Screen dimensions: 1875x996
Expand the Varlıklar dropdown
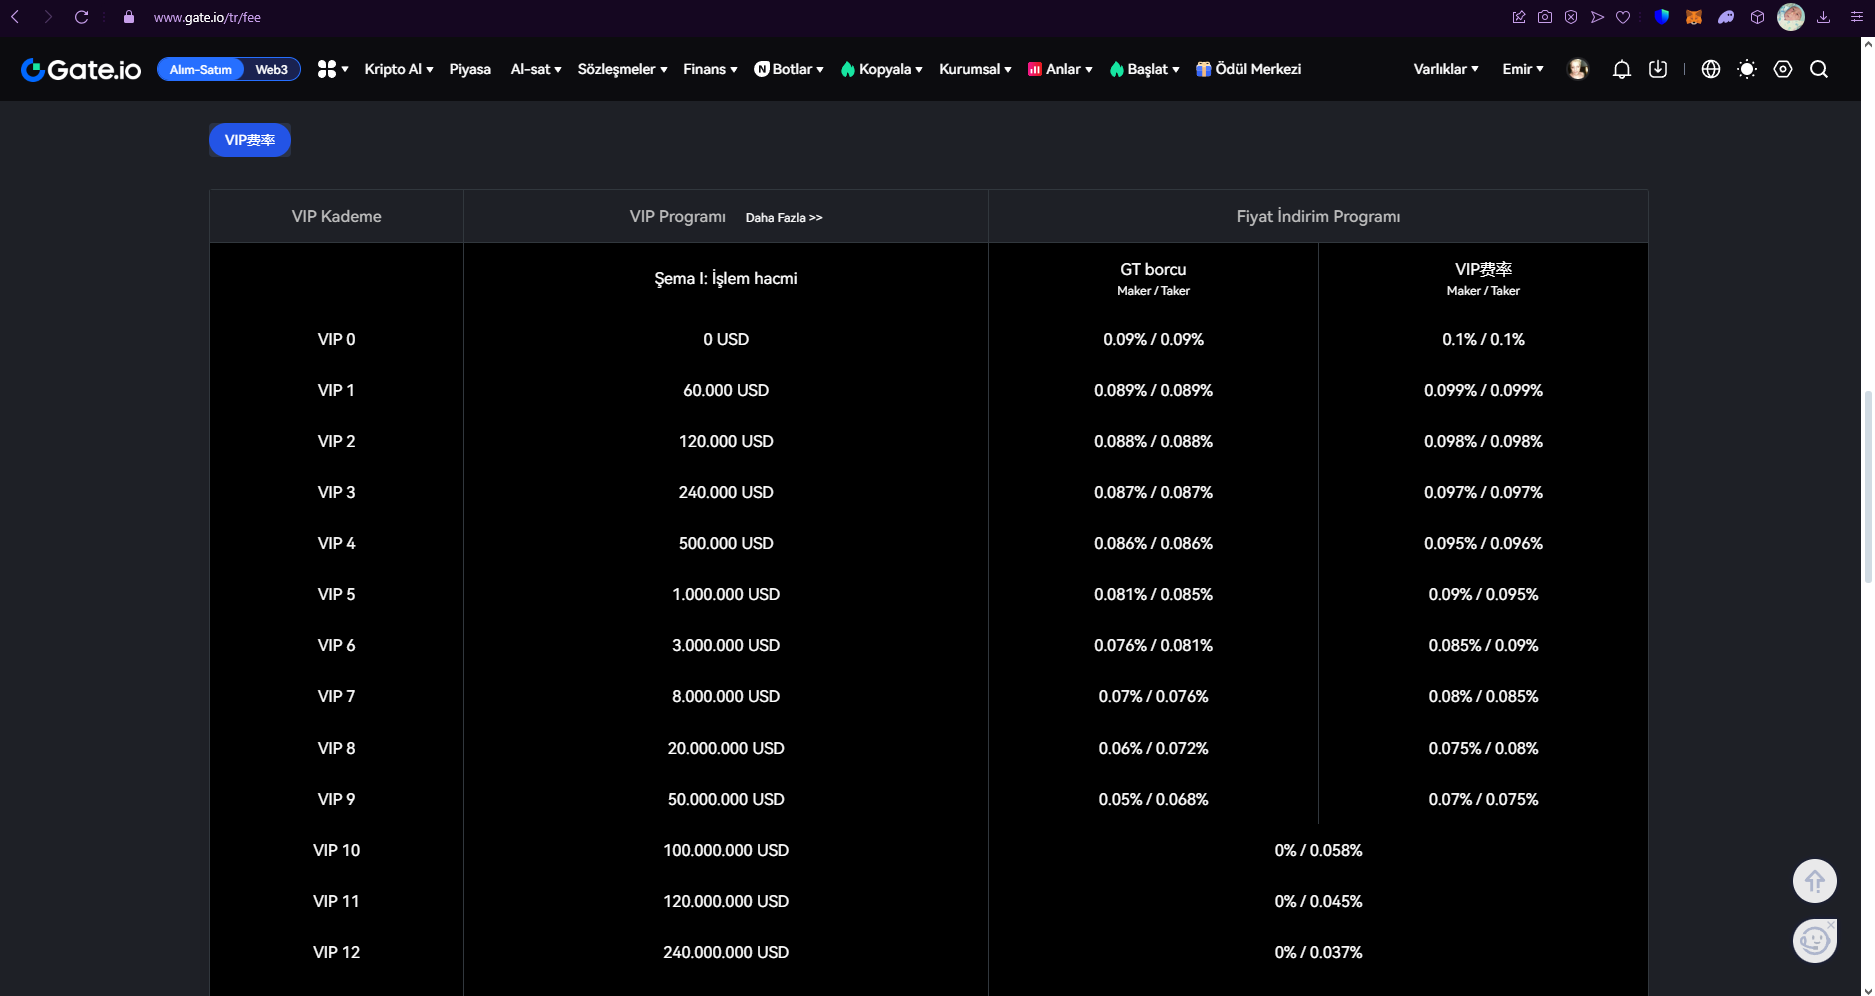pyautogui.click(x=1446, y=69)
